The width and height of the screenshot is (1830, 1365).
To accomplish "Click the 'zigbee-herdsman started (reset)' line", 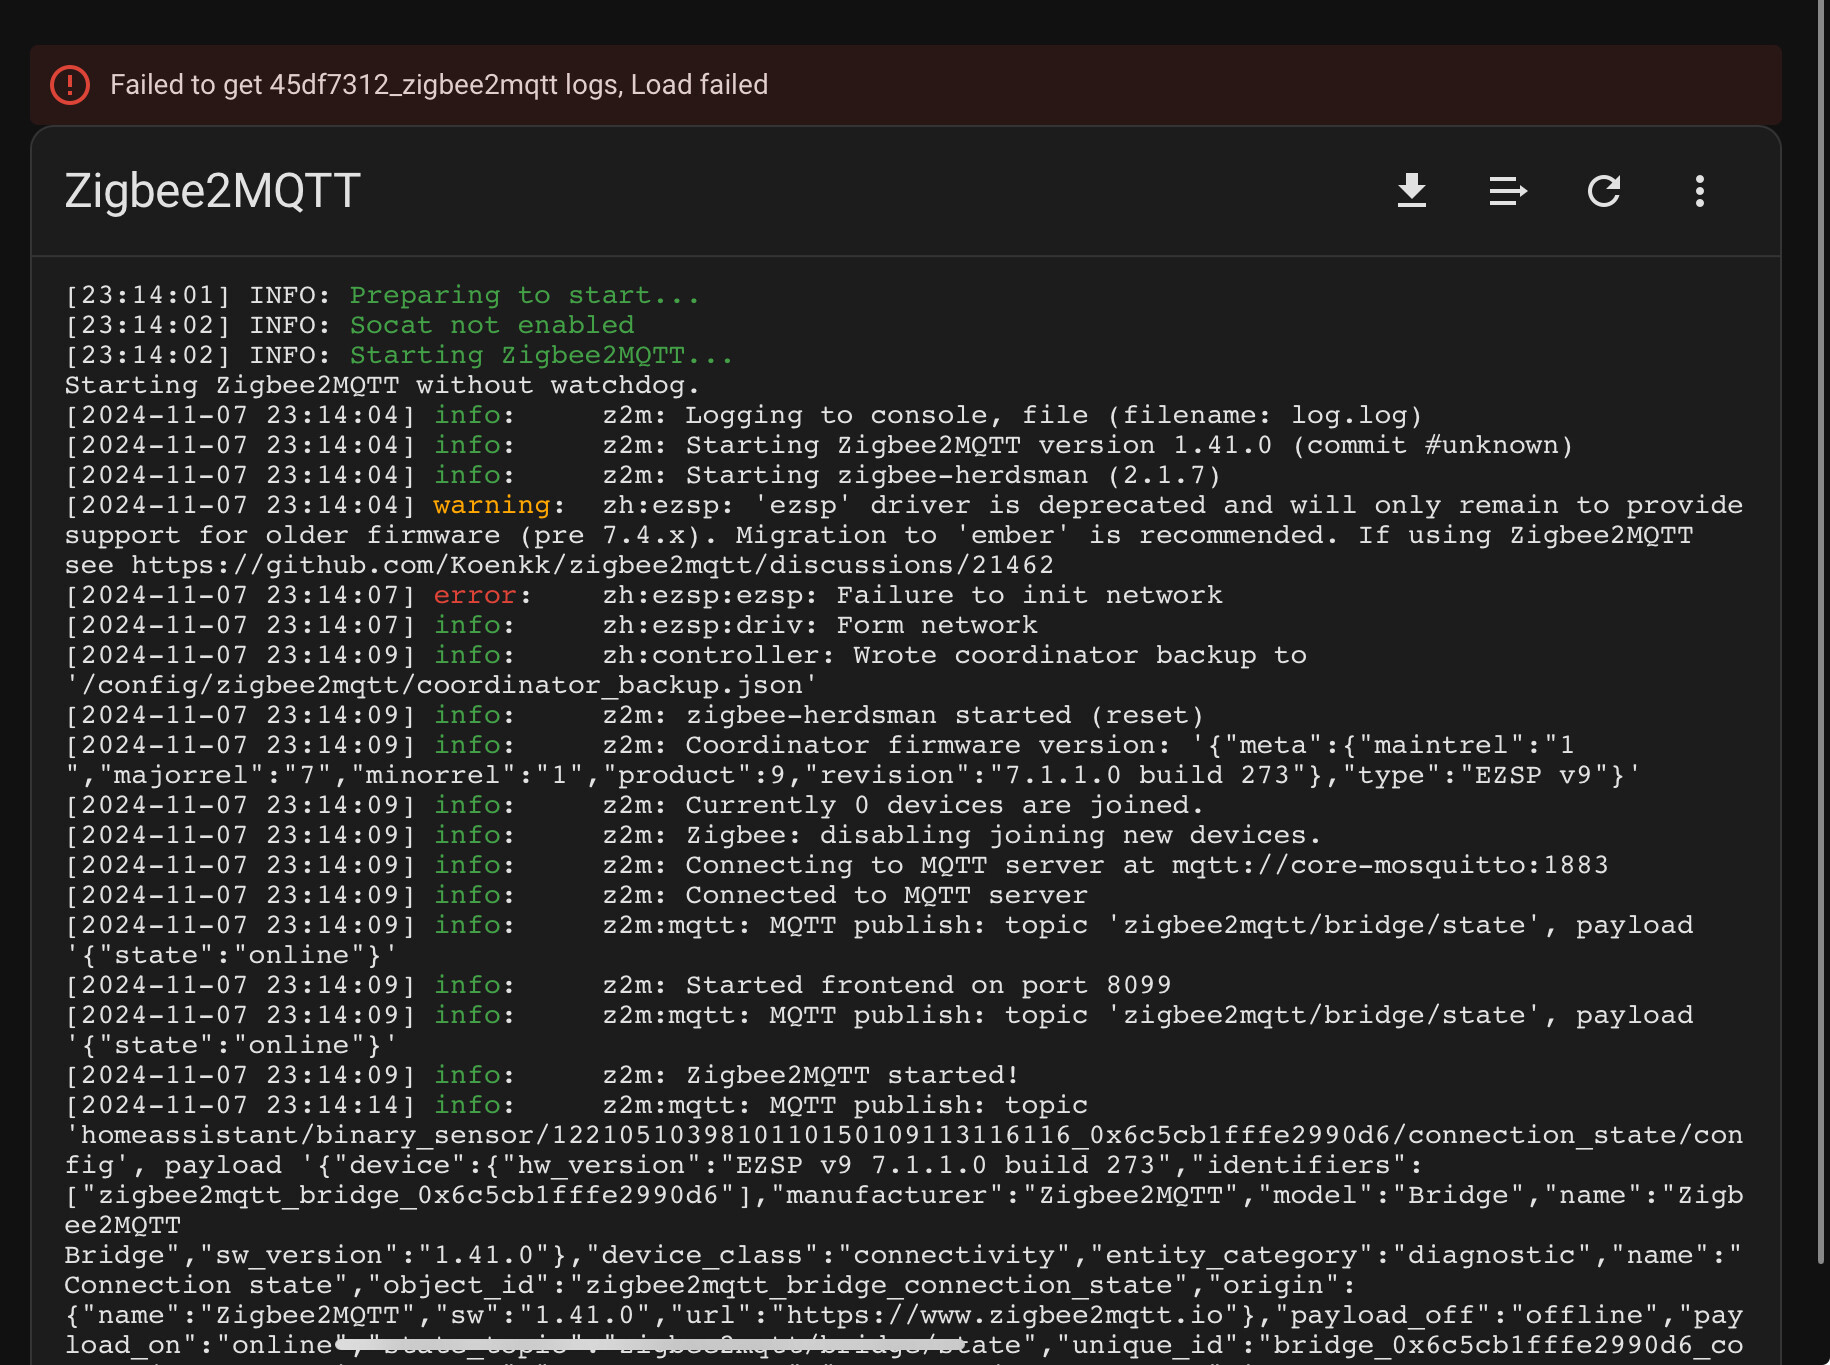I will tap(634, 716).
